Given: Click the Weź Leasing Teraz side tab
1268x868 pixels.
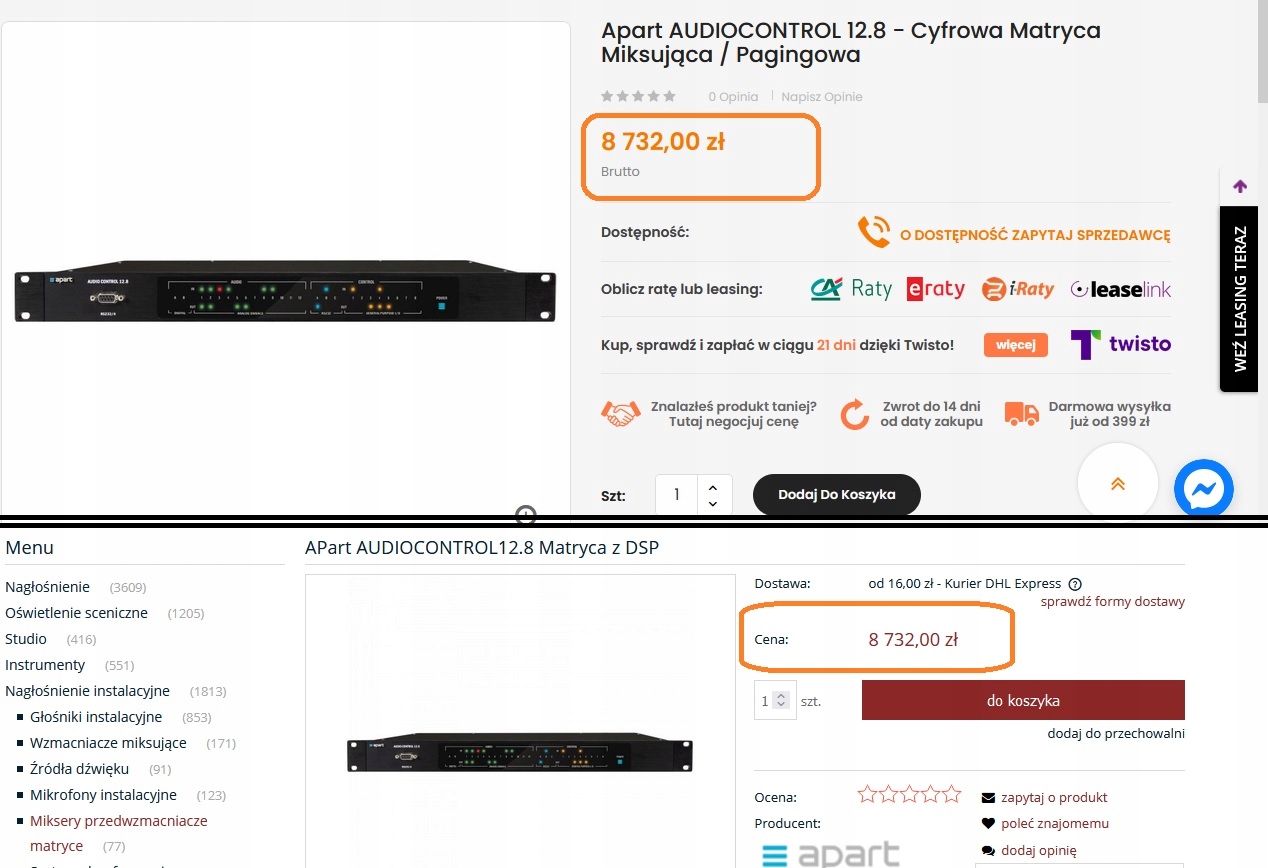Looking at the screenshot, I should click(1241, 298).
